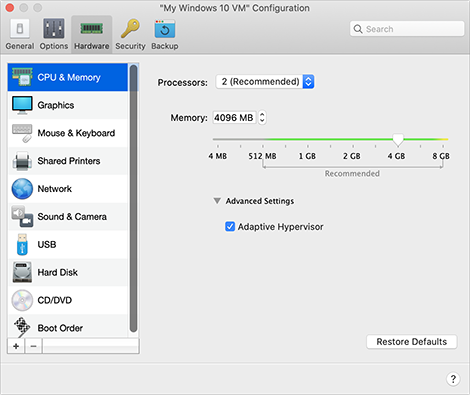Click the Memory stepper arrows

tap(262, 118)
